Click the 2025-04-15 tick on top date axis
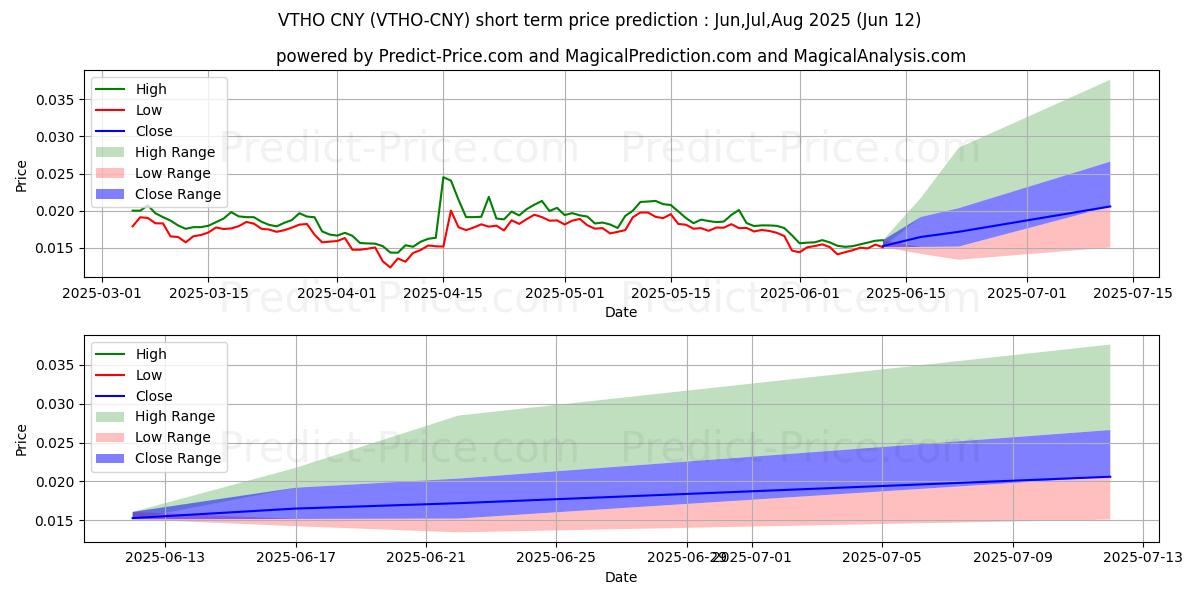This screenshot has height=600, width=1200. [x=442, y=293]
